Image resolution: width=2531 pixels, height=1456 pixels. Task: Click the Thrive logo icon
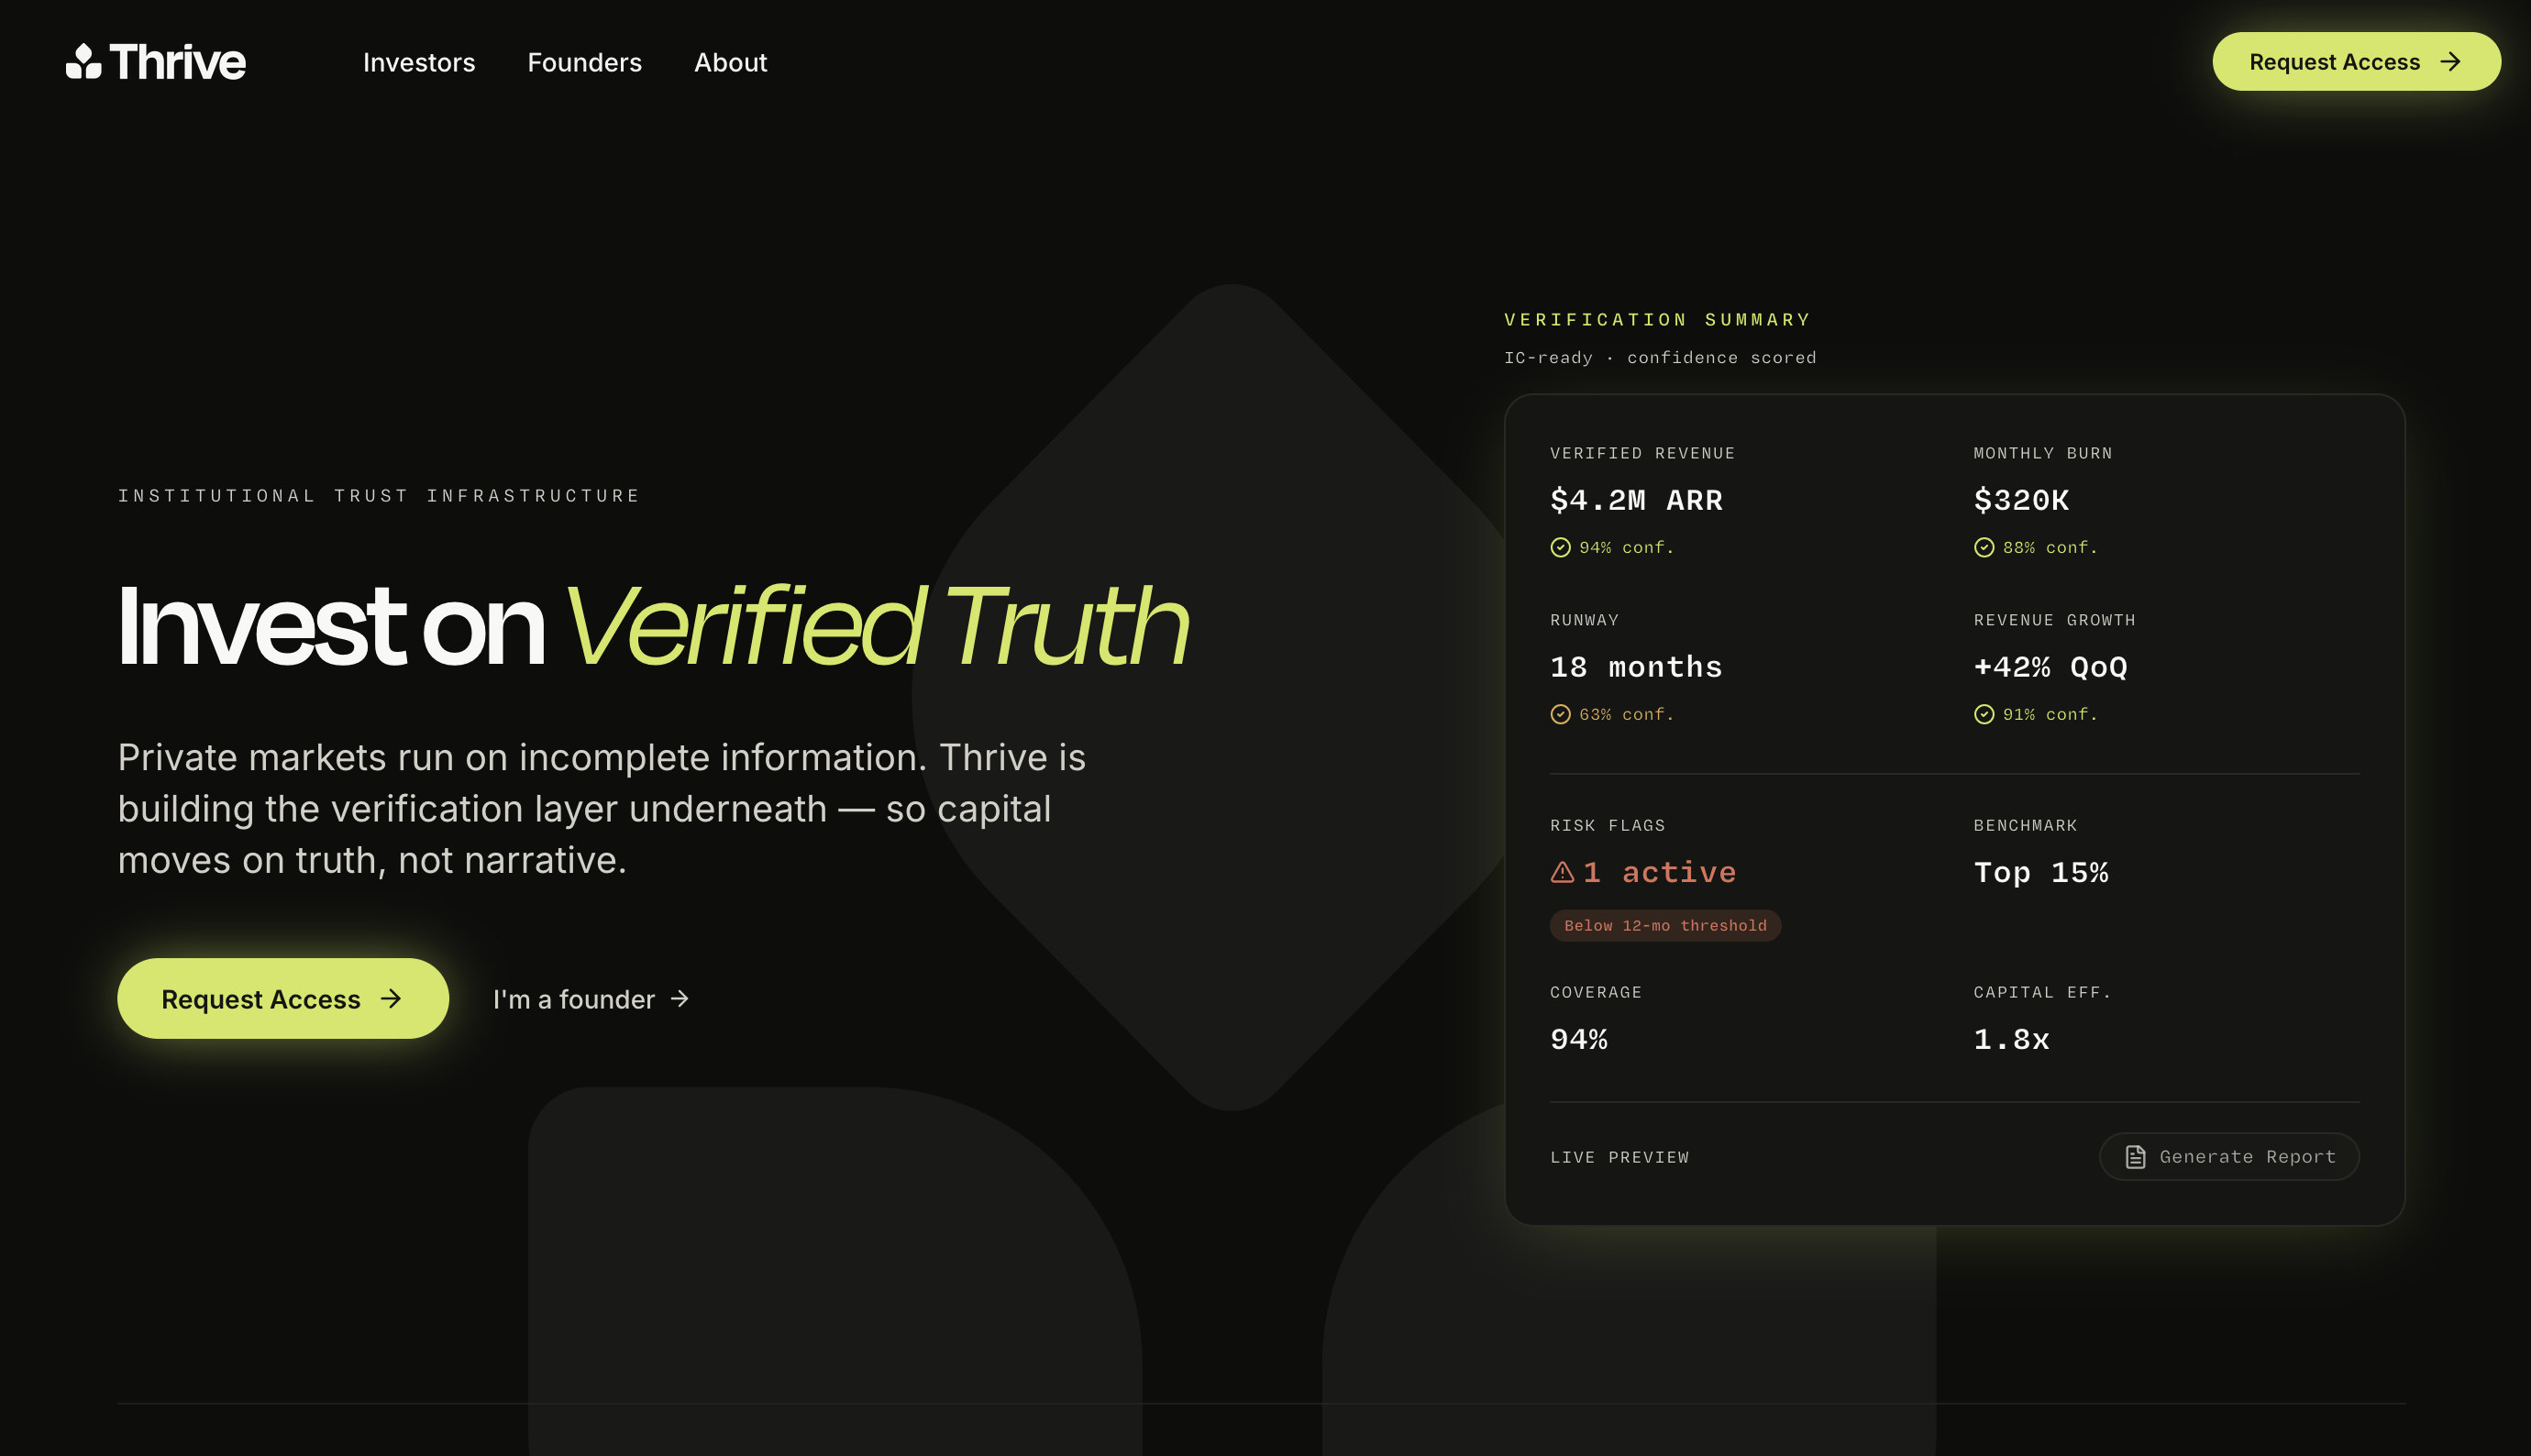(x=84, y=61)
